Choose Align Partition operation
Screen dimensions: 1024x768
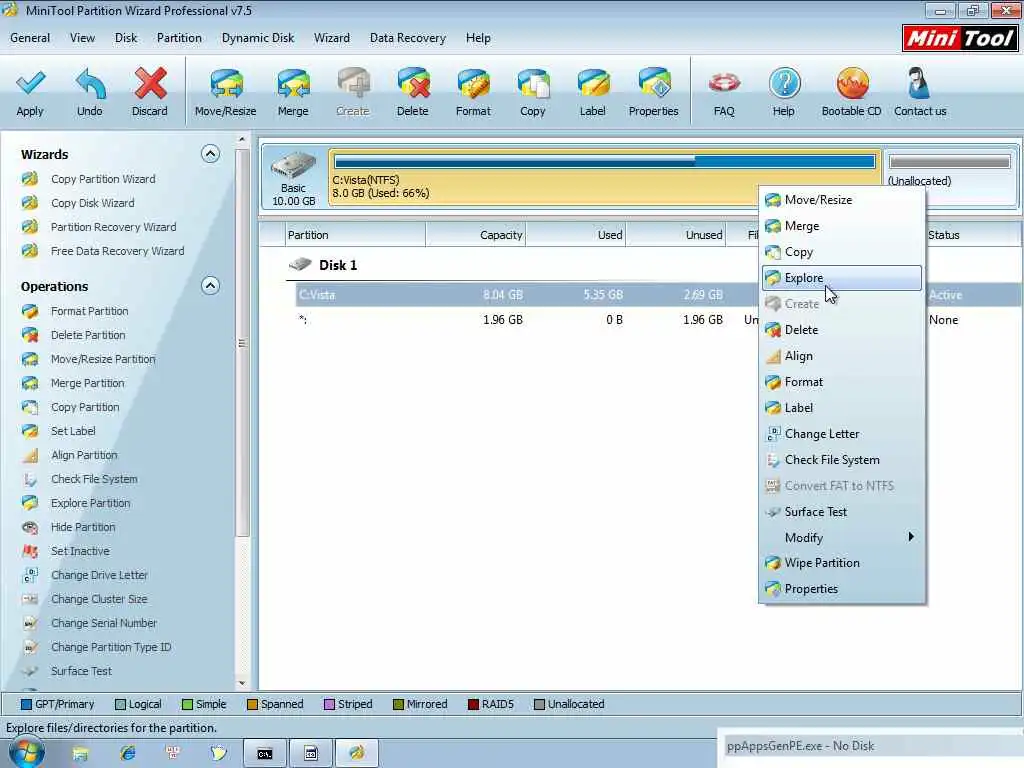click(x=84, y=455)
